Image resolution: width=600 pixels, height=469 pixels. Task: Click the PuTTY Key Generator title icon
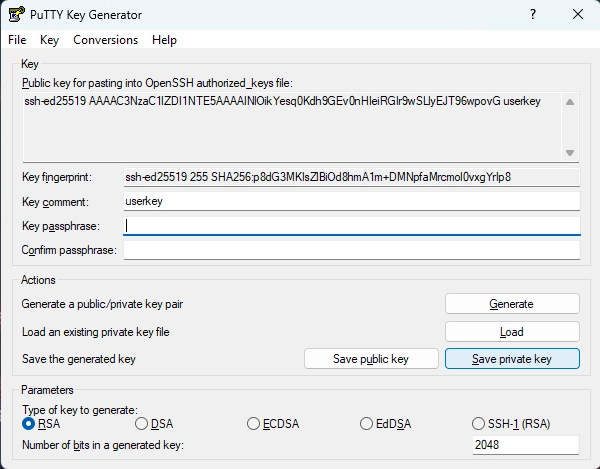click(16, 15)
